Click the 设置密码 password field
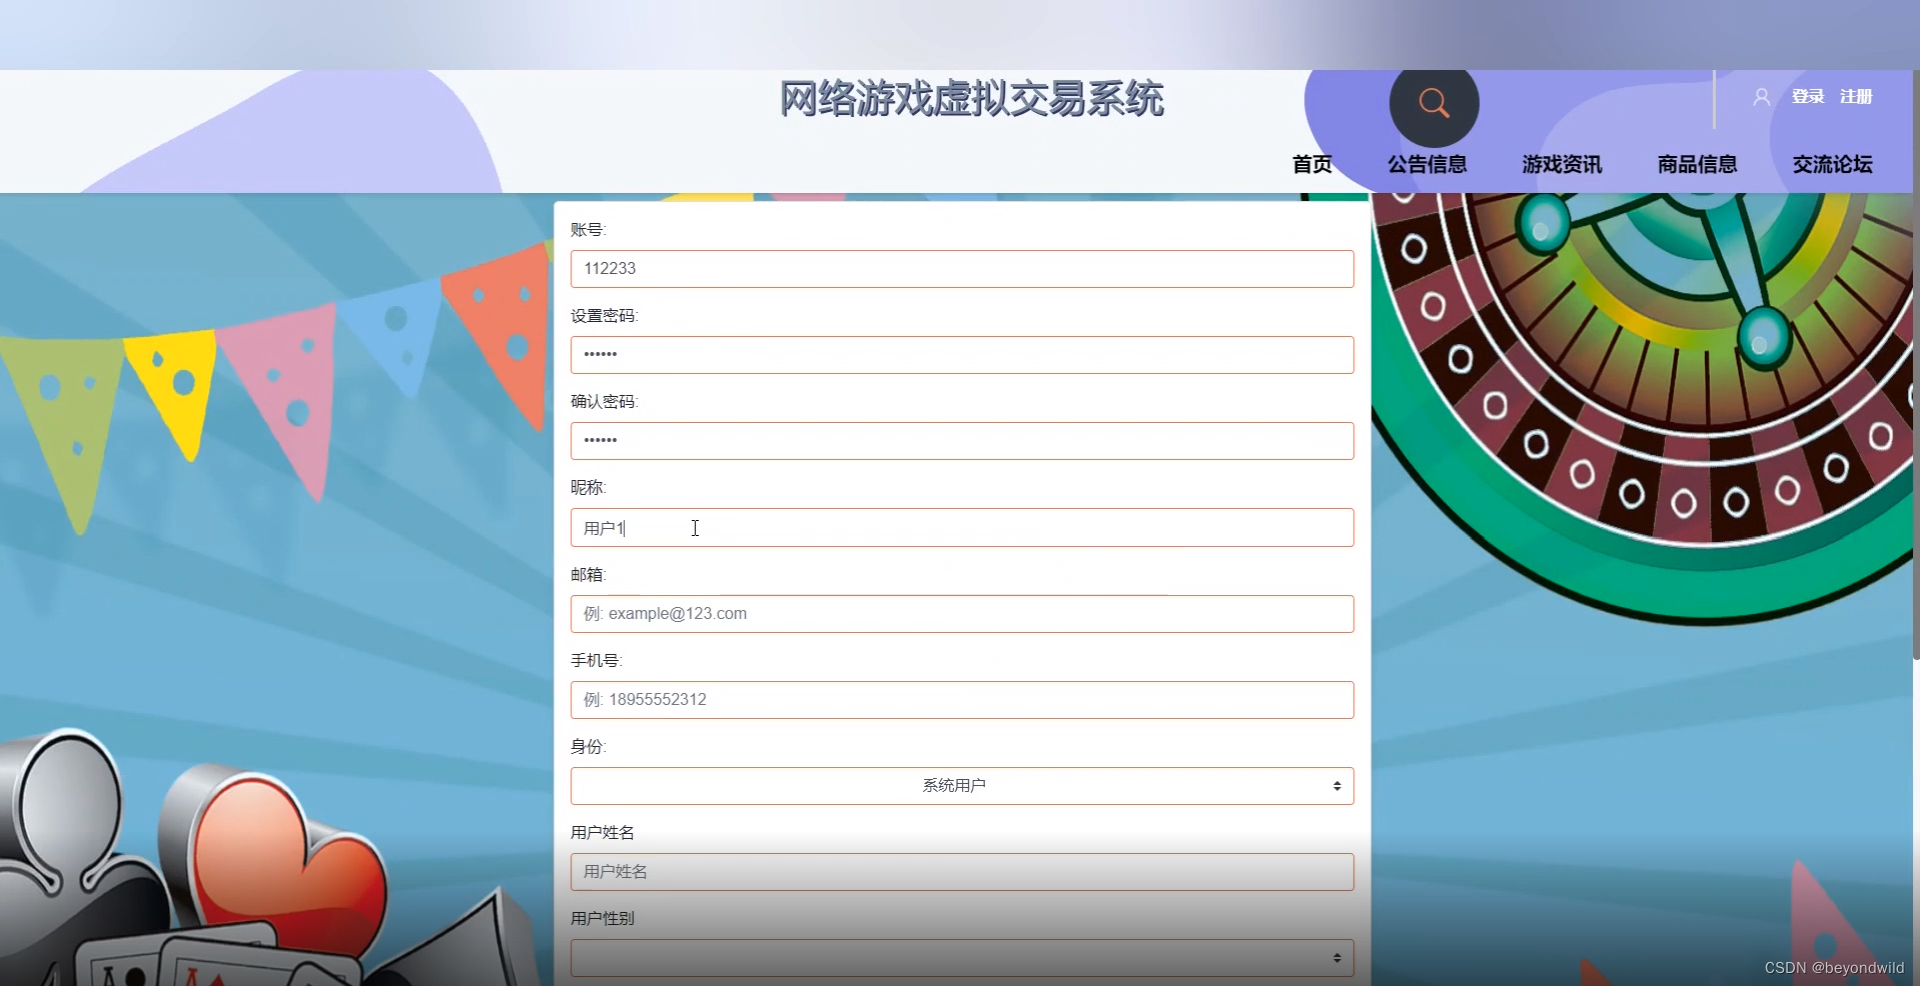 coord(961,354)
